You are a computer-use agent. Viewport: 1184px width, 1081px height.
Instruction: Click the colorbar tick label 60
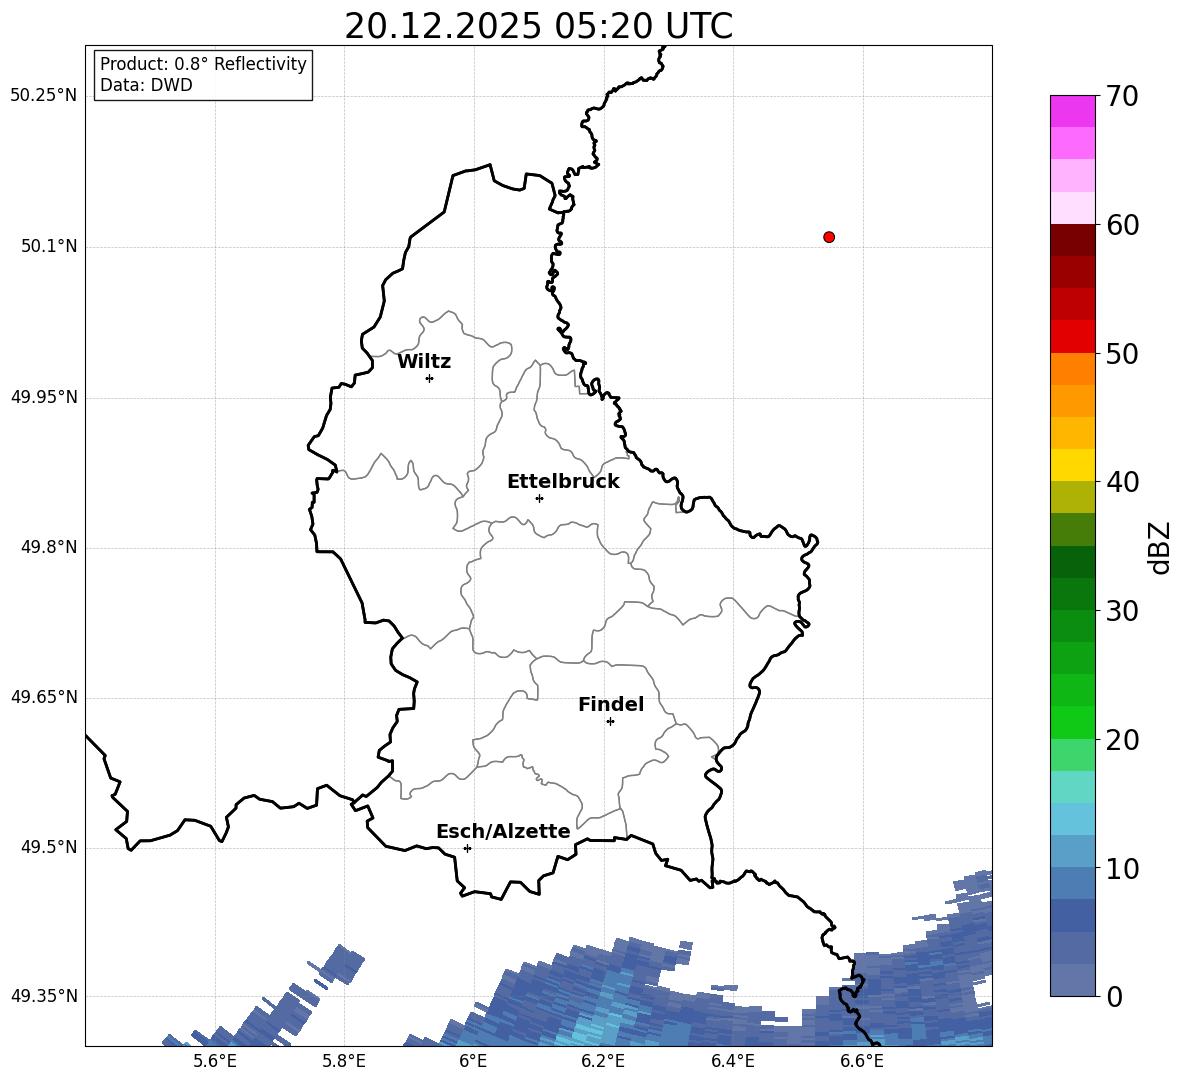click(1122, 225)
